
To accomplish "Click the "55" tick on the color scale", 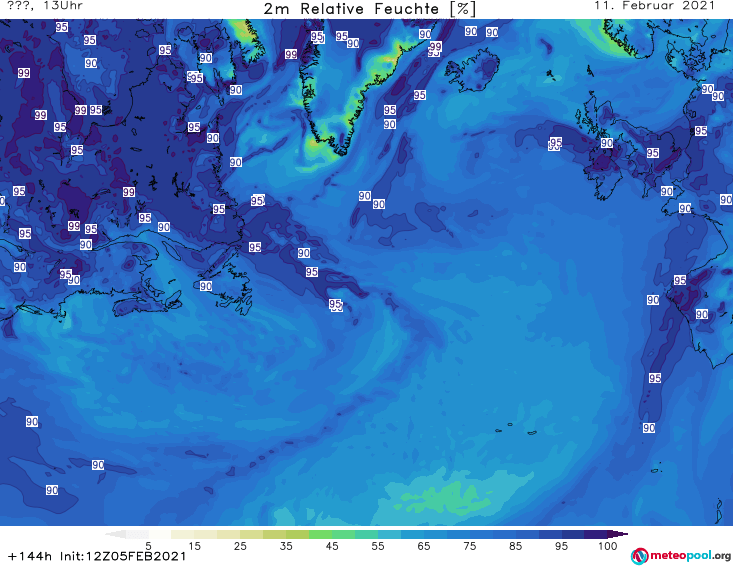I will click(x=378, y=546).
